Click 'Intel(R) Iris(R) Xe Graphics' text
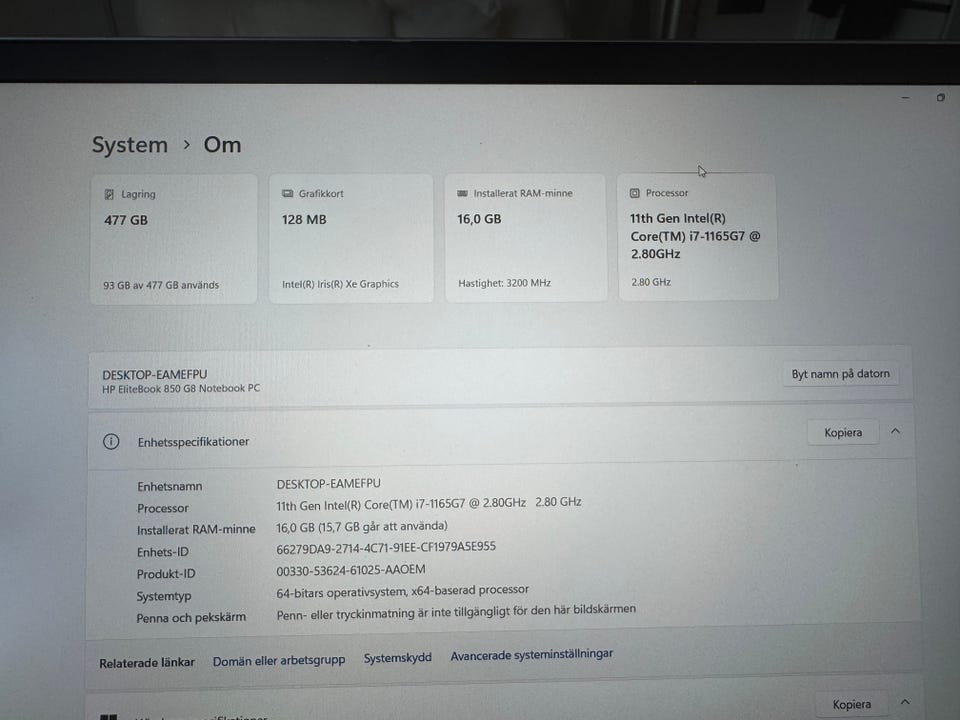The width and height of the screenshot is (960, 720). (x=340, y=284)
